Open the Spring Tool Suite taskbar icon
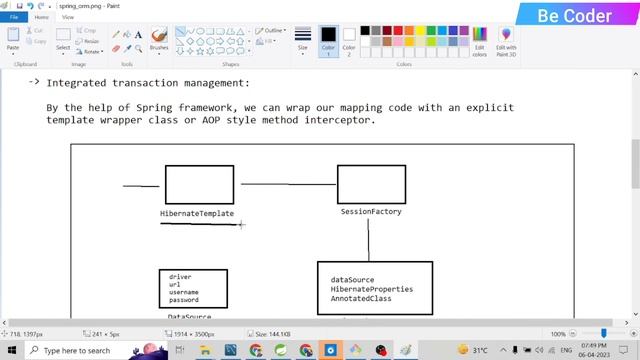 pyautogui.click(x=281, y=350)
